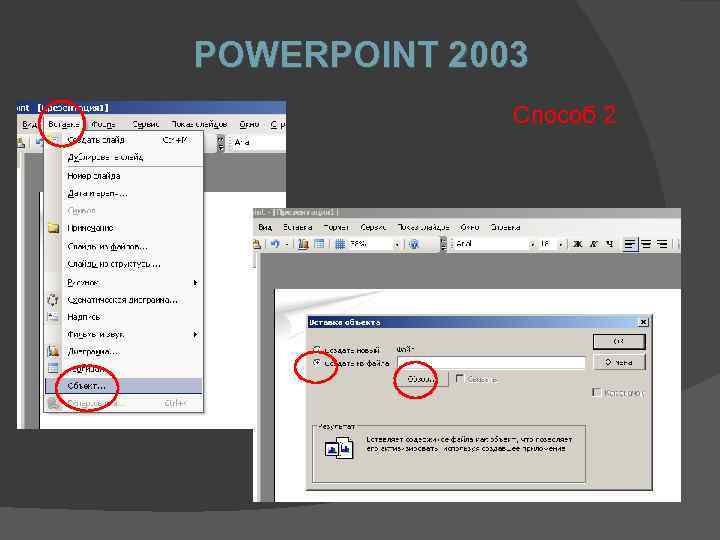Screen dimensions: 720x540
Task: Choose Дата и время menu entry
Action: click(124, 193)
